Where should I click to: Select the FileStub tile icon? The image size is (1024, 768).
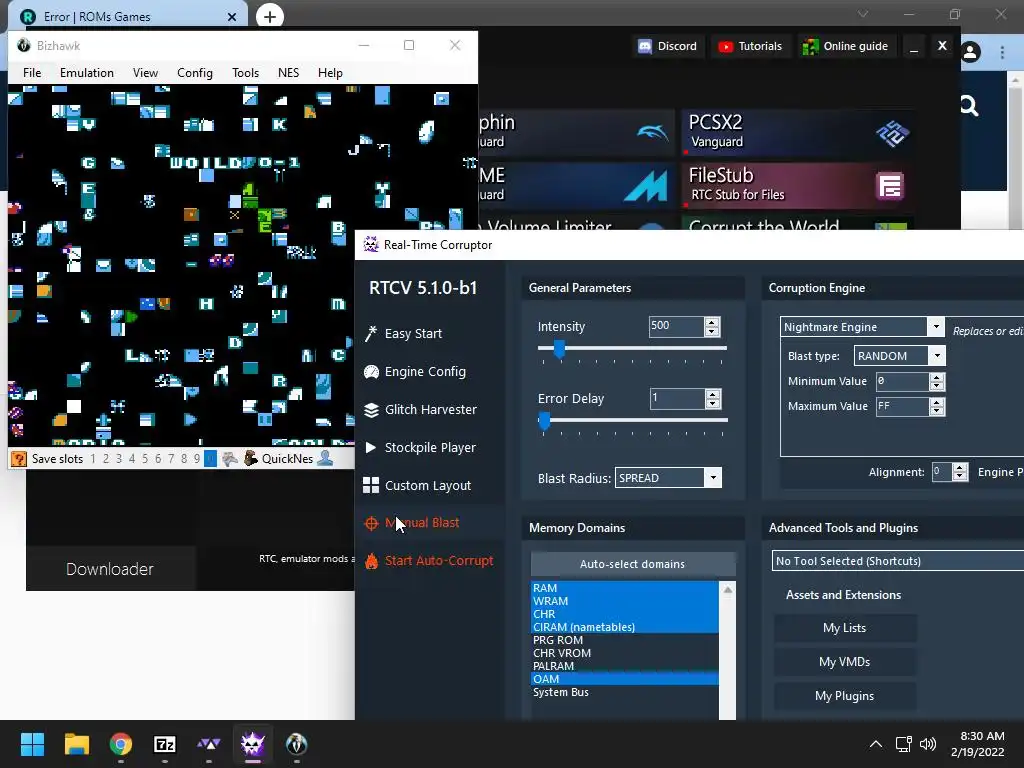890,186
